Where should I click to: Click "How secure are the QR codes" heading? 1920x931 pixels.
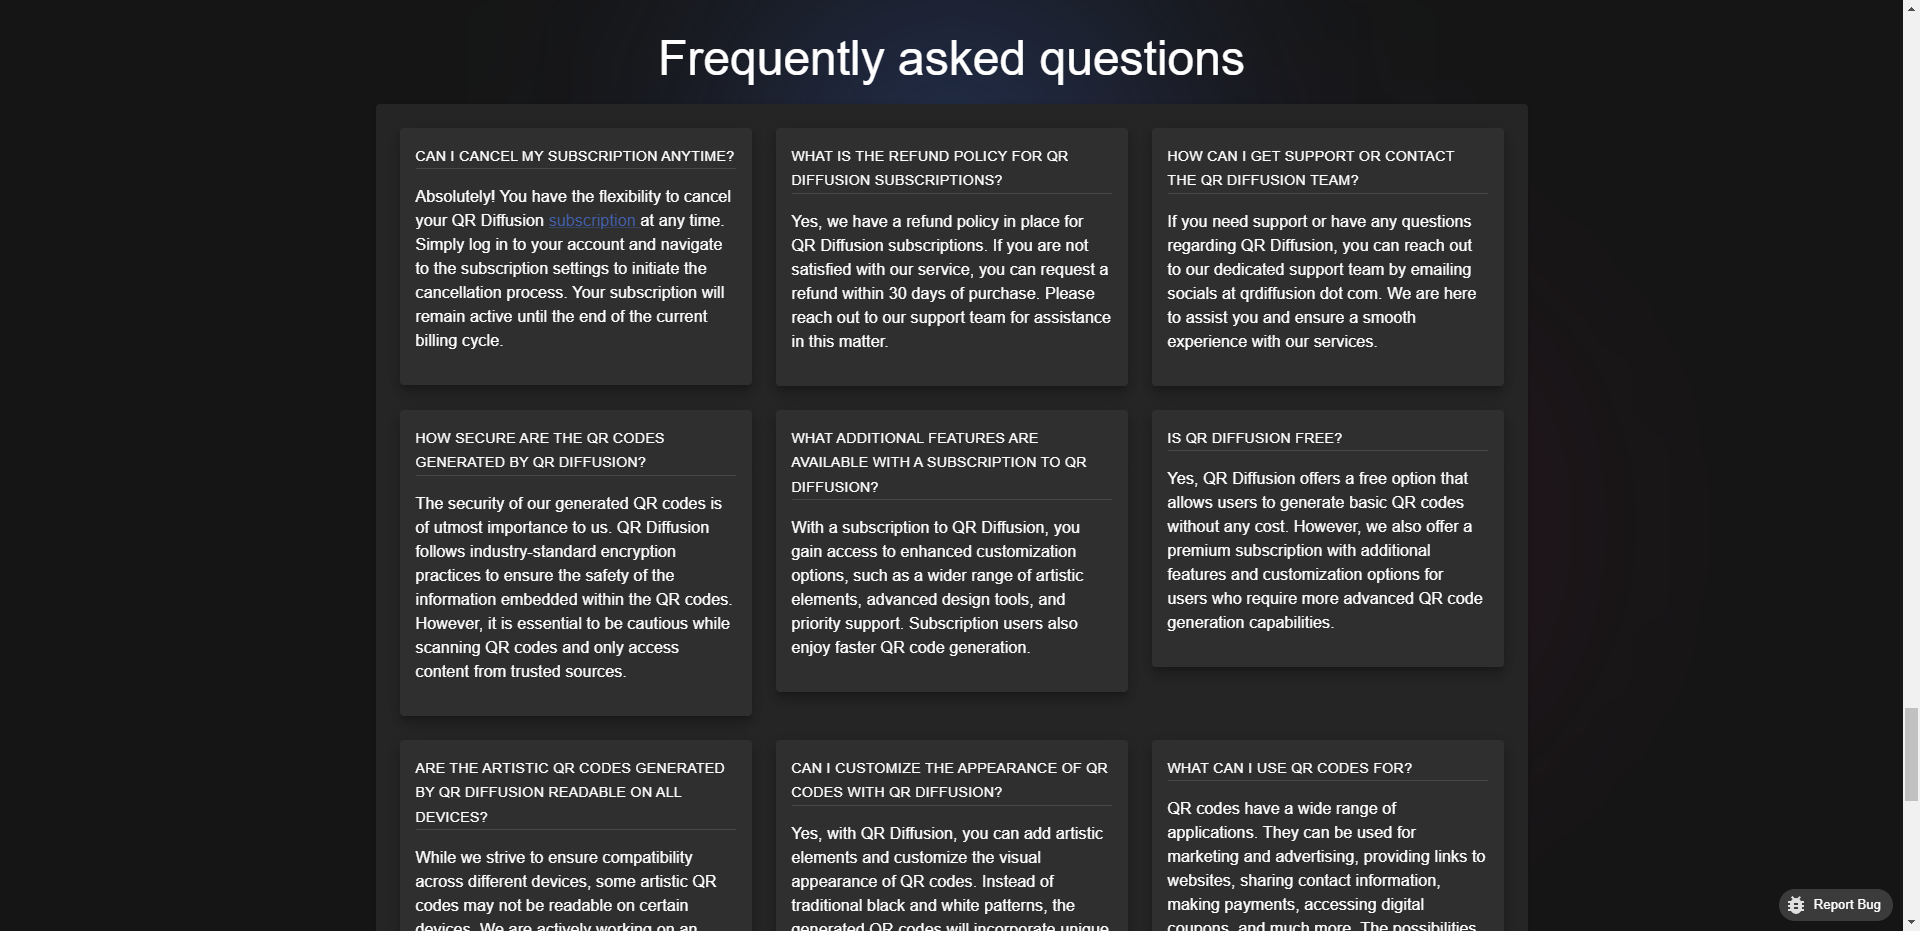click(x=540, y=450)
